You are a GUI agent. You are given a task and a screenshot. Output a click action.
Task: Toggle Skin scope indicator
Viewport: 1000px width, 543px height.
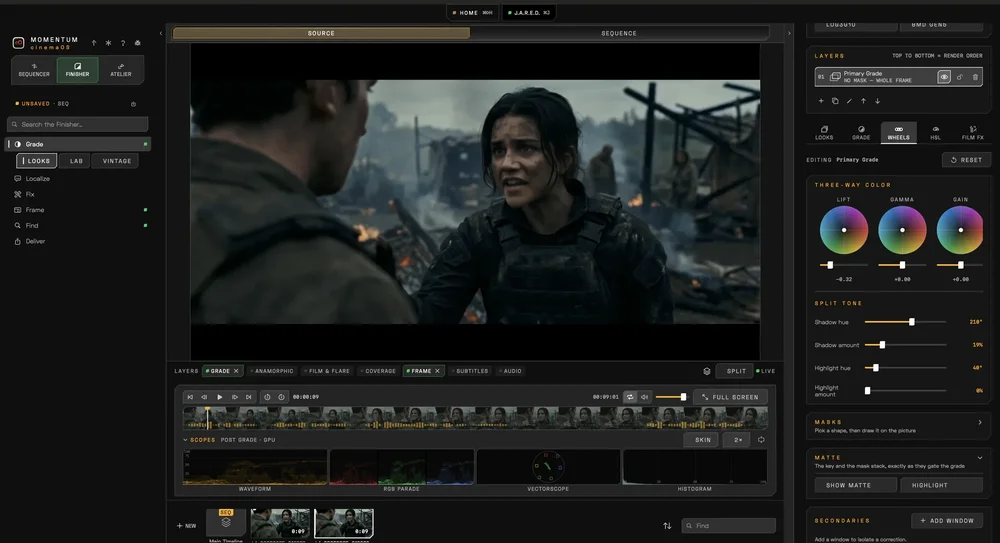(x=702, y=440)
